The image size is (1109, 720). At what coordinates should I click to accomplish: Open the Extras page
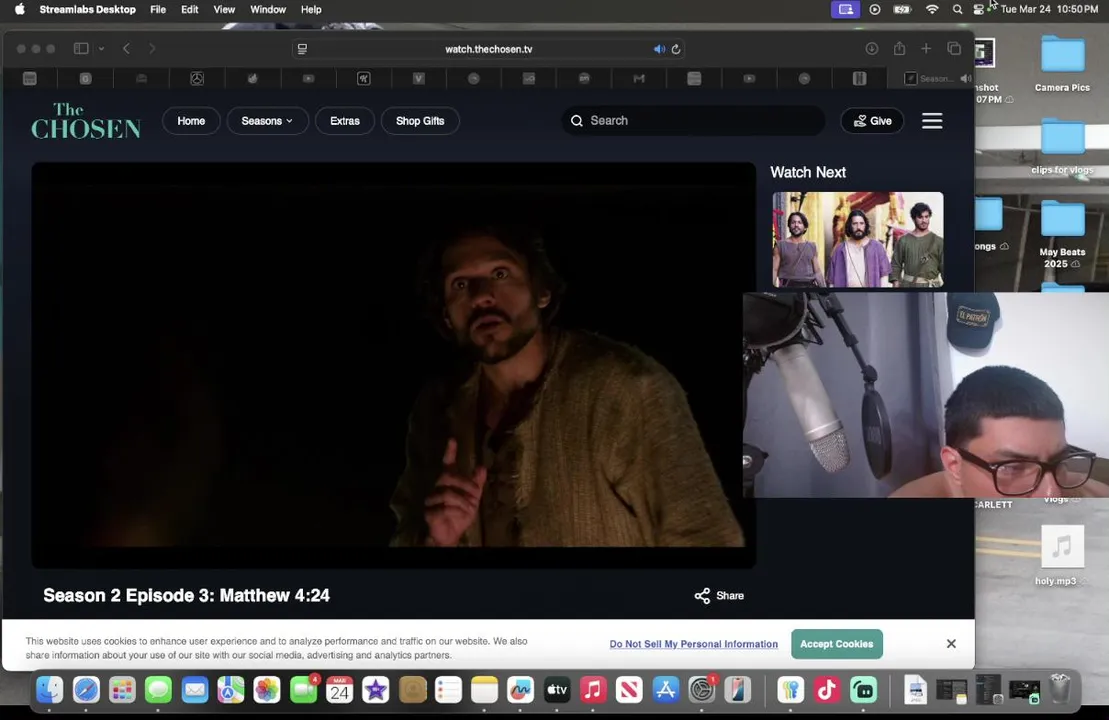point(344,121)
